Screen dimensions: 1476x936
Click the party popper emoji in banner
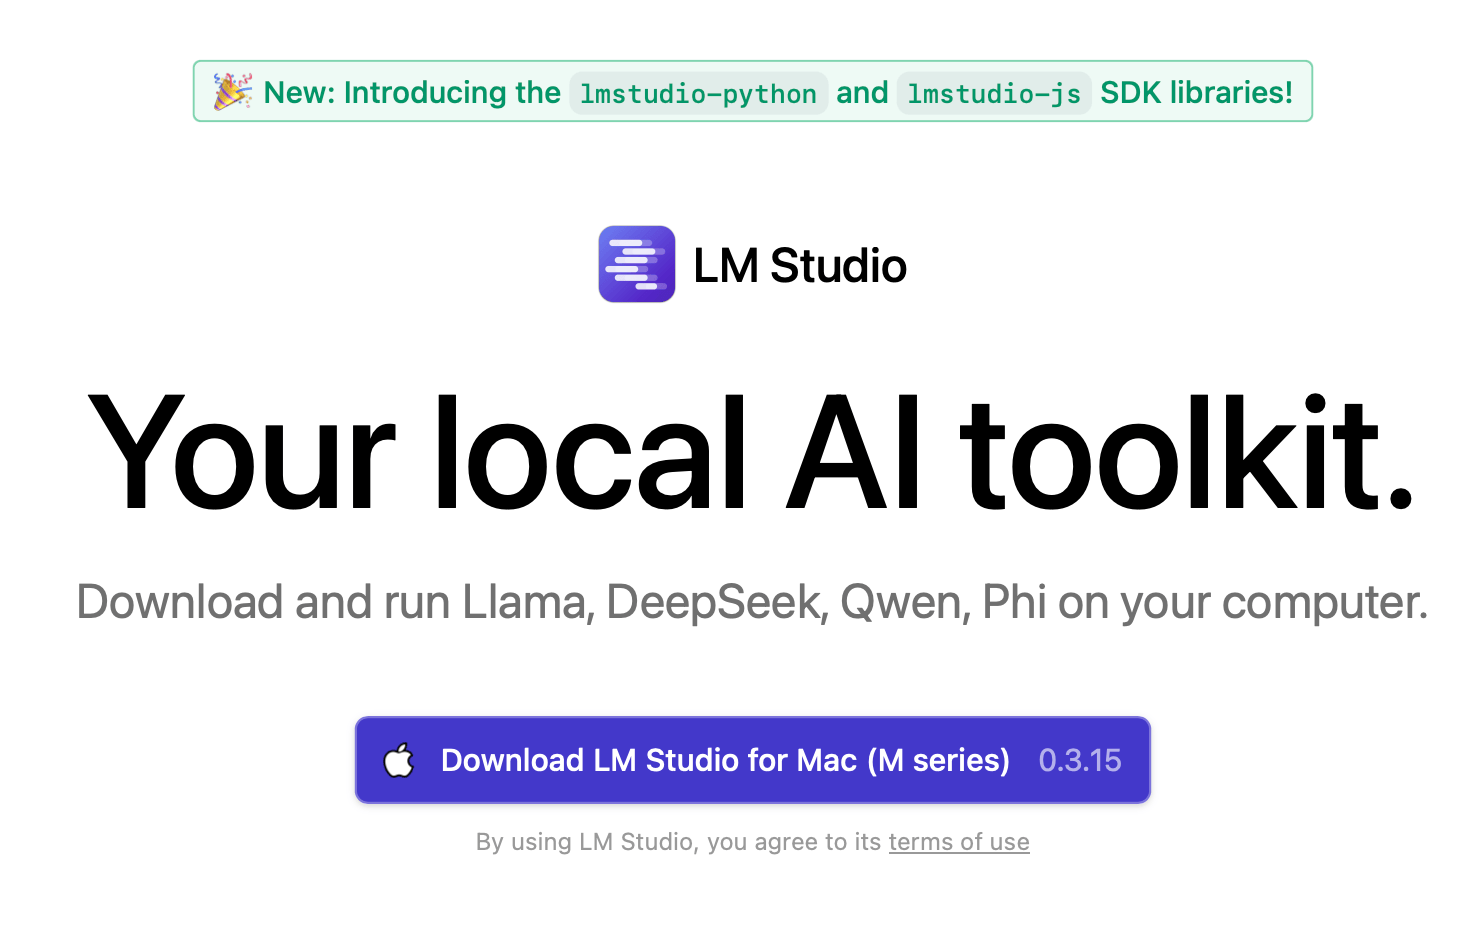(x=232, y=92)
